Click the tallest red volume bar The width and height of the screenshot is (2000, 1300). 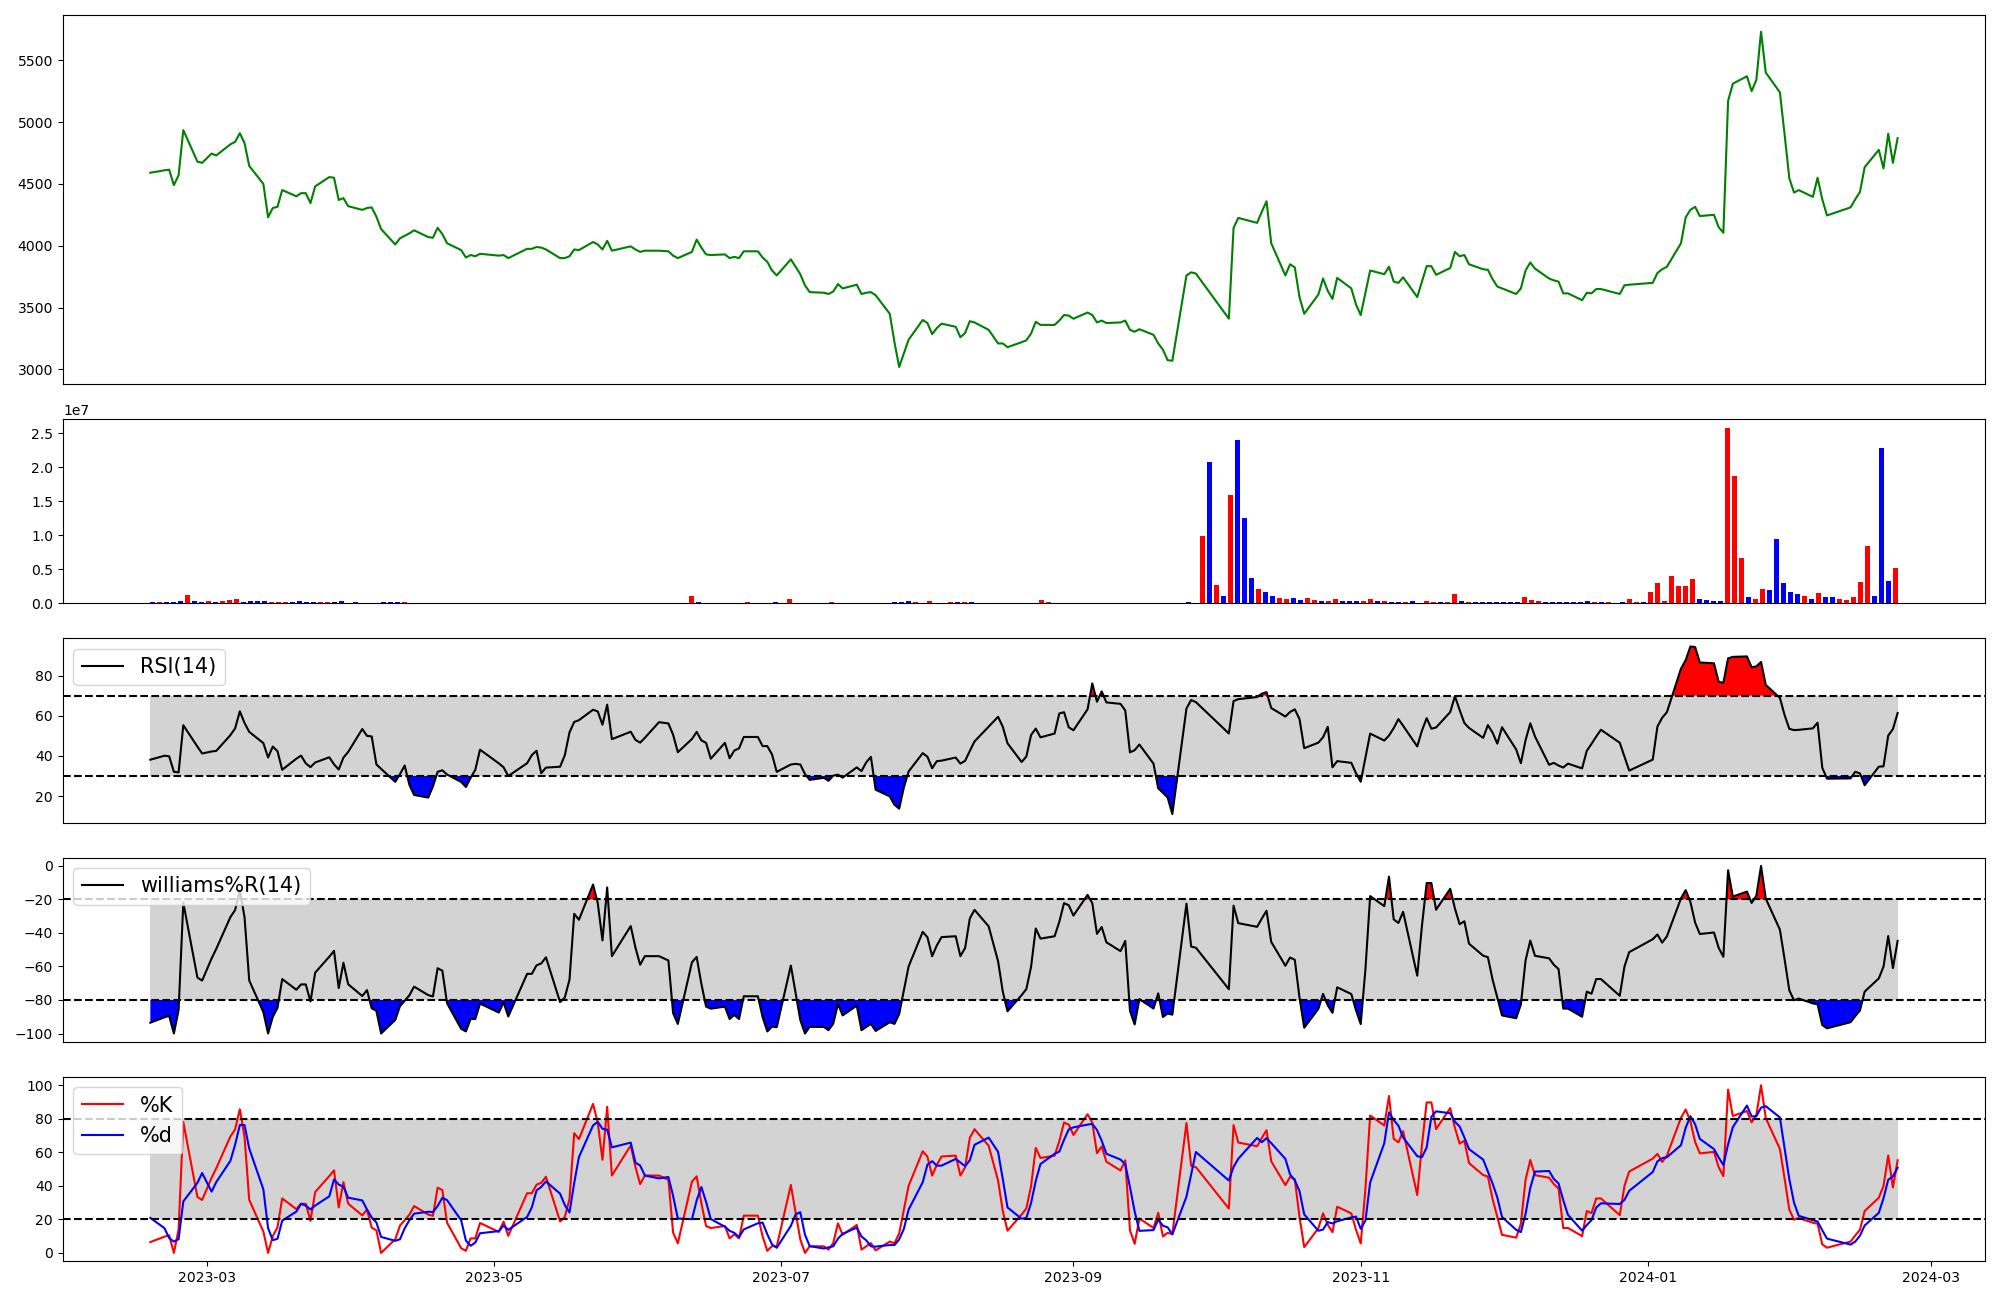pyautogui.click(x=1727, y=516)
